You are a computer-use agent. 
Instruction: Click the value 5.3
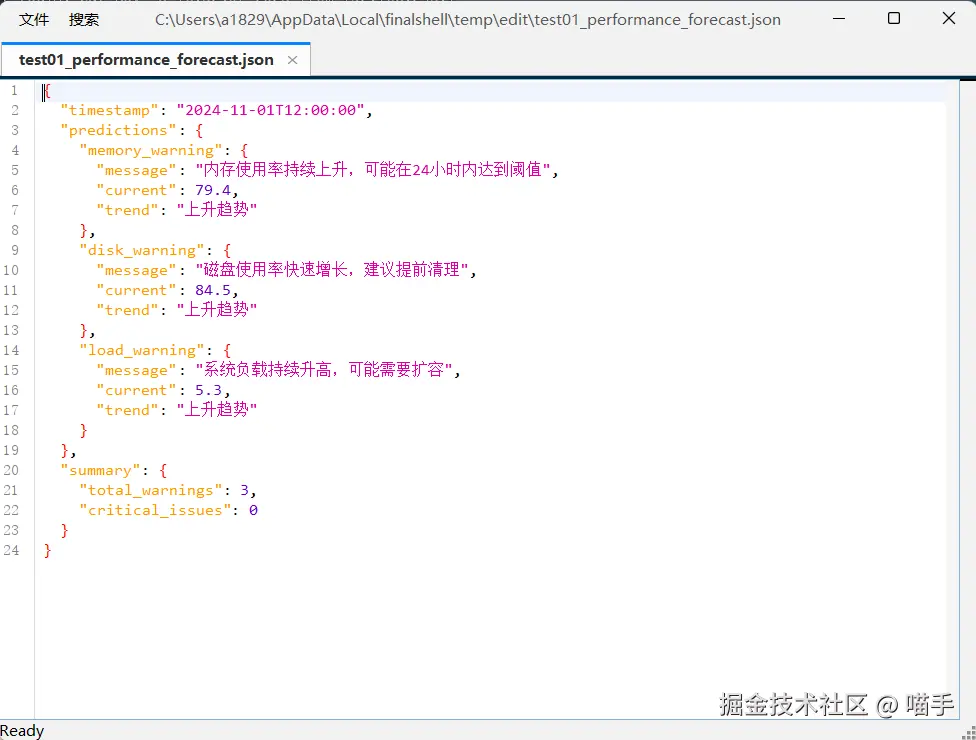point(209,390)
